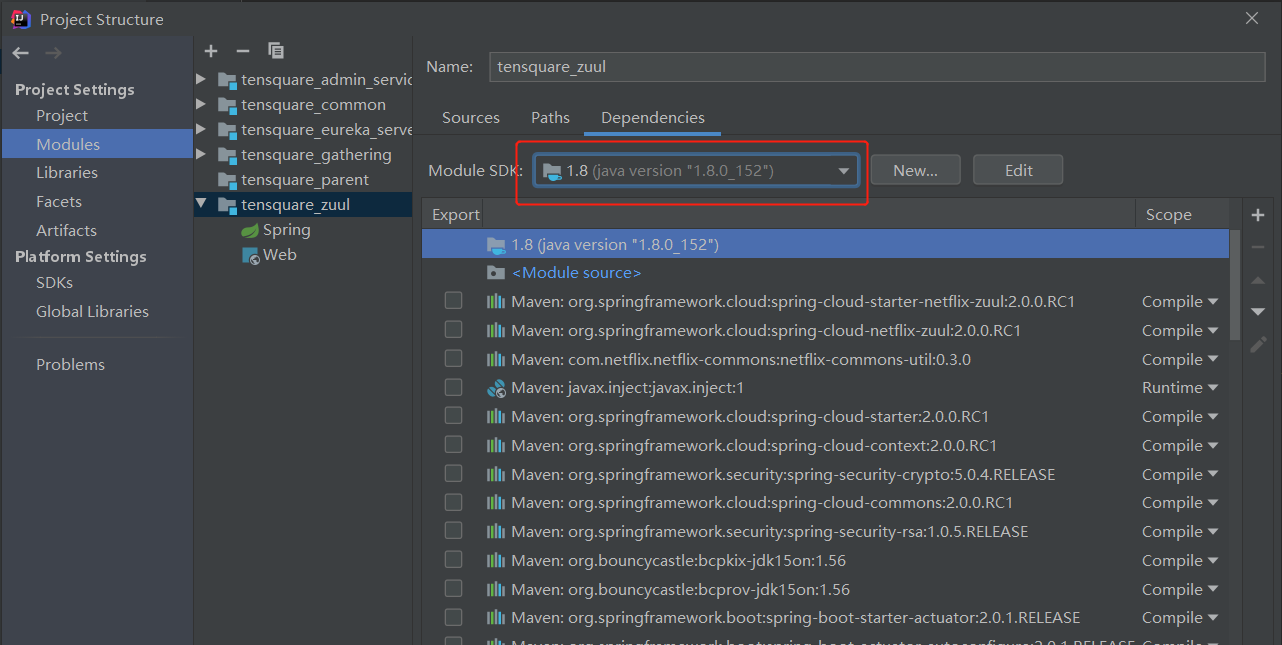Select bcprov-jdk15on:1.56 dependency row
1282x645 pixels.
point(826,590)
